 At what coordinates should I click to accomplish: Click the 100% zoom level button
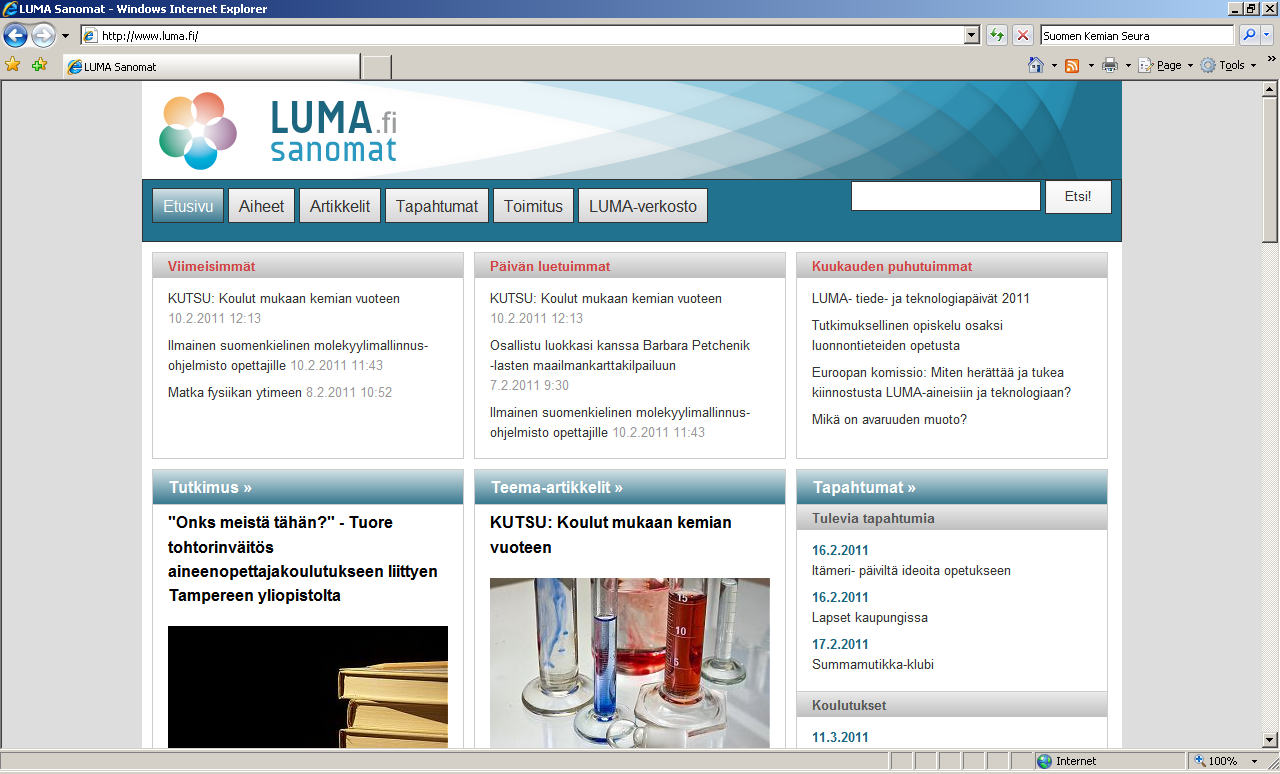(1216, 761)
